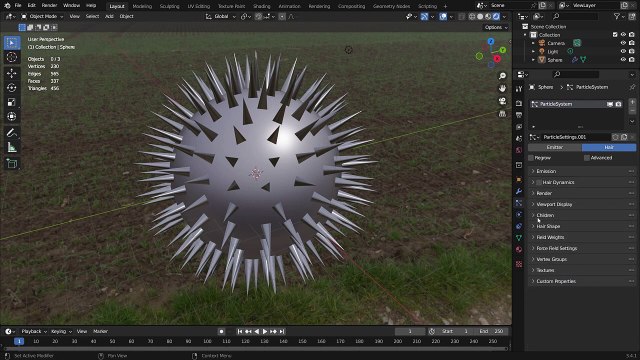Screen dimensions: 640x360
Task: Expand the Field Weights panel
Action: [581, 238]
